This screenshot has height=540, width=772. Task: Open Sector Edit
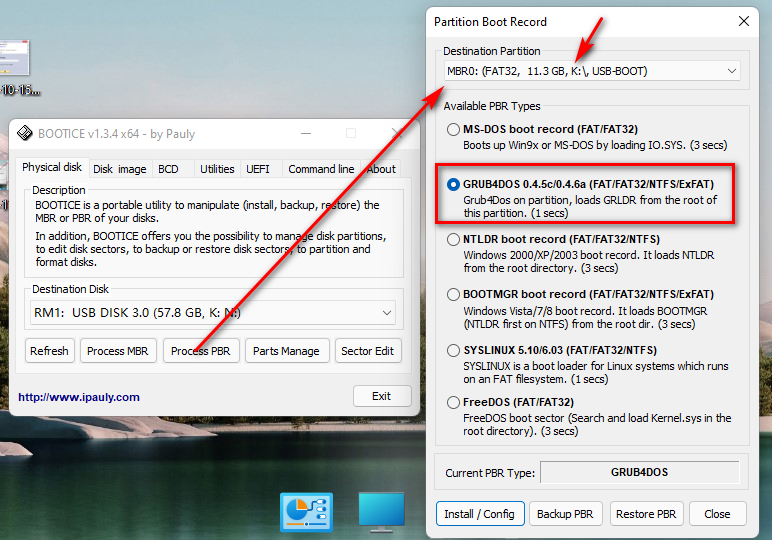(x=368, y=351)
